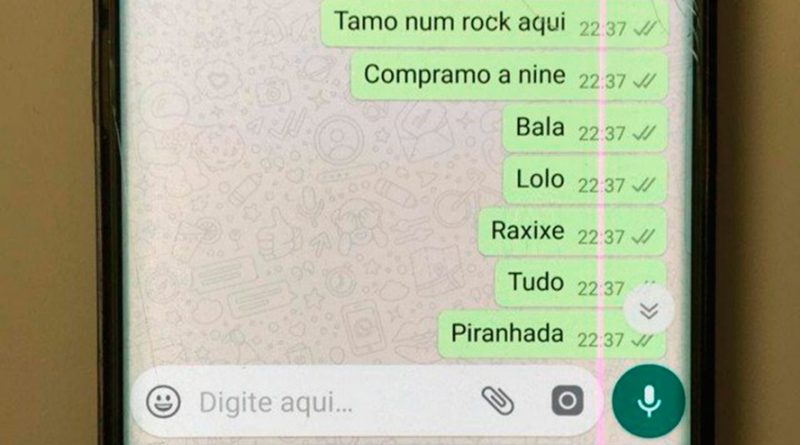The image size is (800, 445).
Task: Tap the green microphone voice button
Action: pos(648,401)
